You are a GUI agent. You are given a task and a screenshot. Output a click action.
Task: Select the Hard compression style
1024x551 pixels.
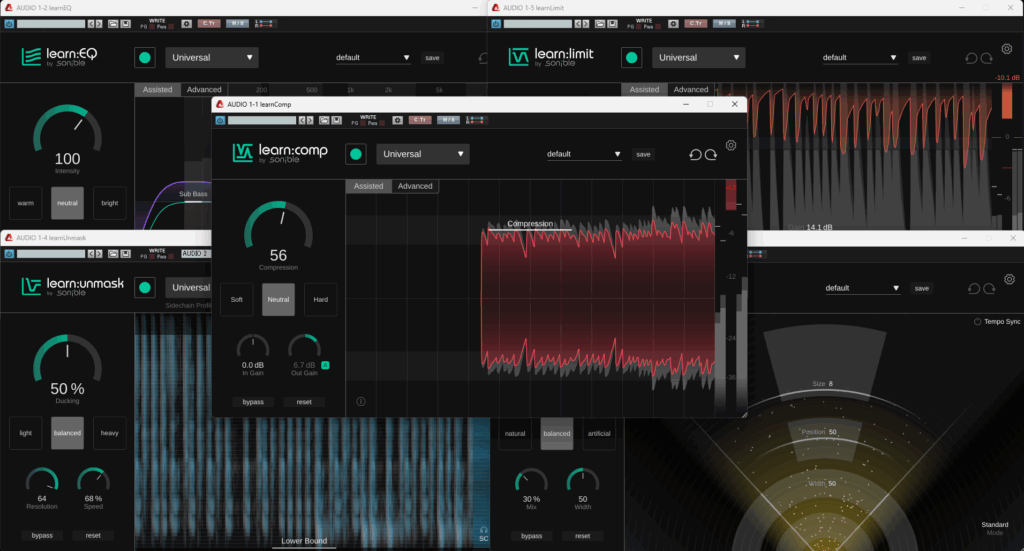[x=321, y=299]
